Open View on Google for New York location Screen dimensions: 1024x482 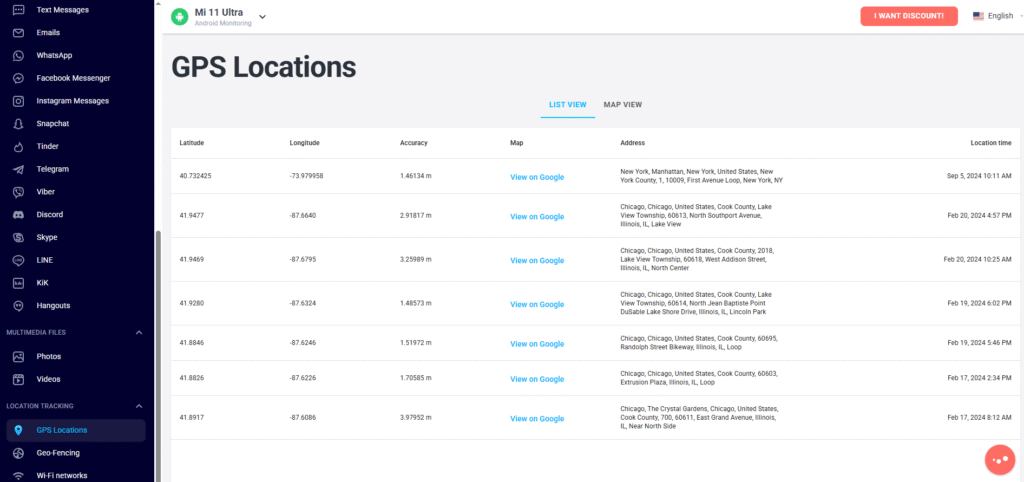click(536, 177)
